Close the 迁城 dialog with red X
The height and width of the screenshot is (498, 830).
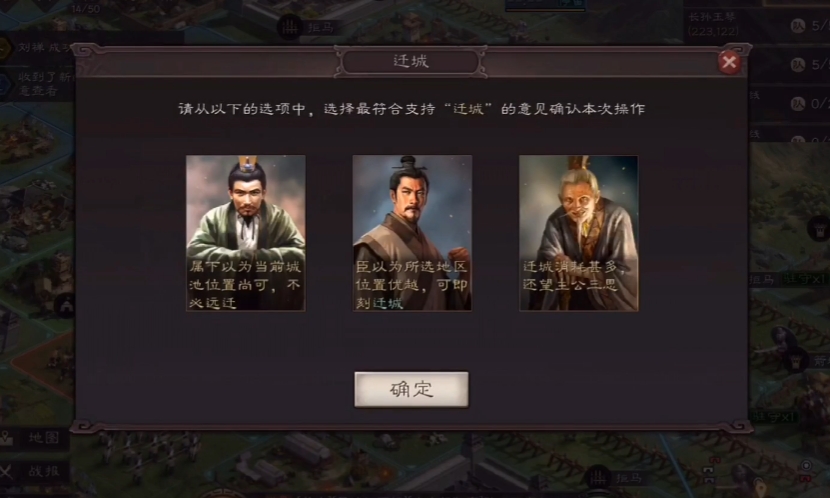click(x=729, y=62)
